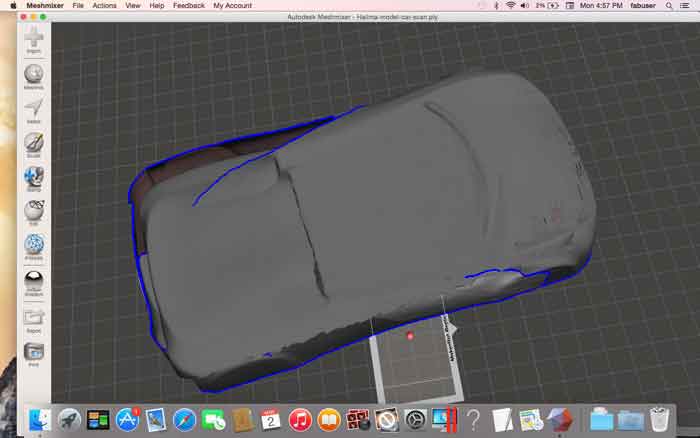Screen dimensions: 700x438
Task: Launch Safari compass icon in dock
Action: click(x=184, y=420)
